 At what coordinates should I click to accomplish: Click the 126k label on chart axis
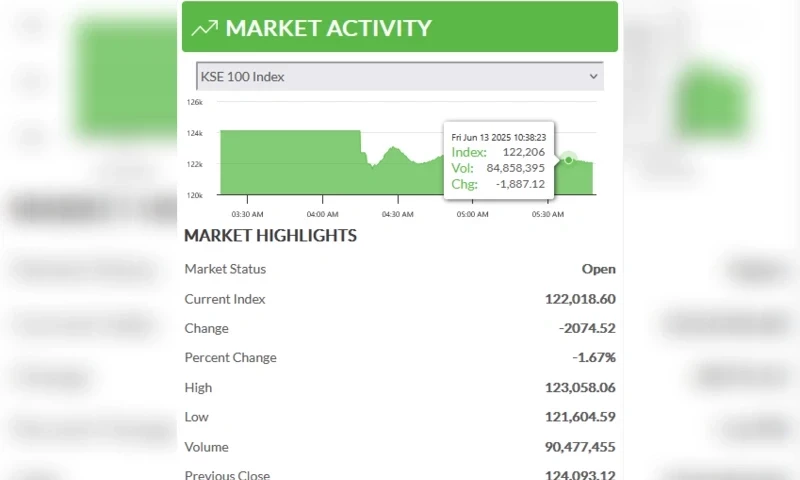pos(195,102)
